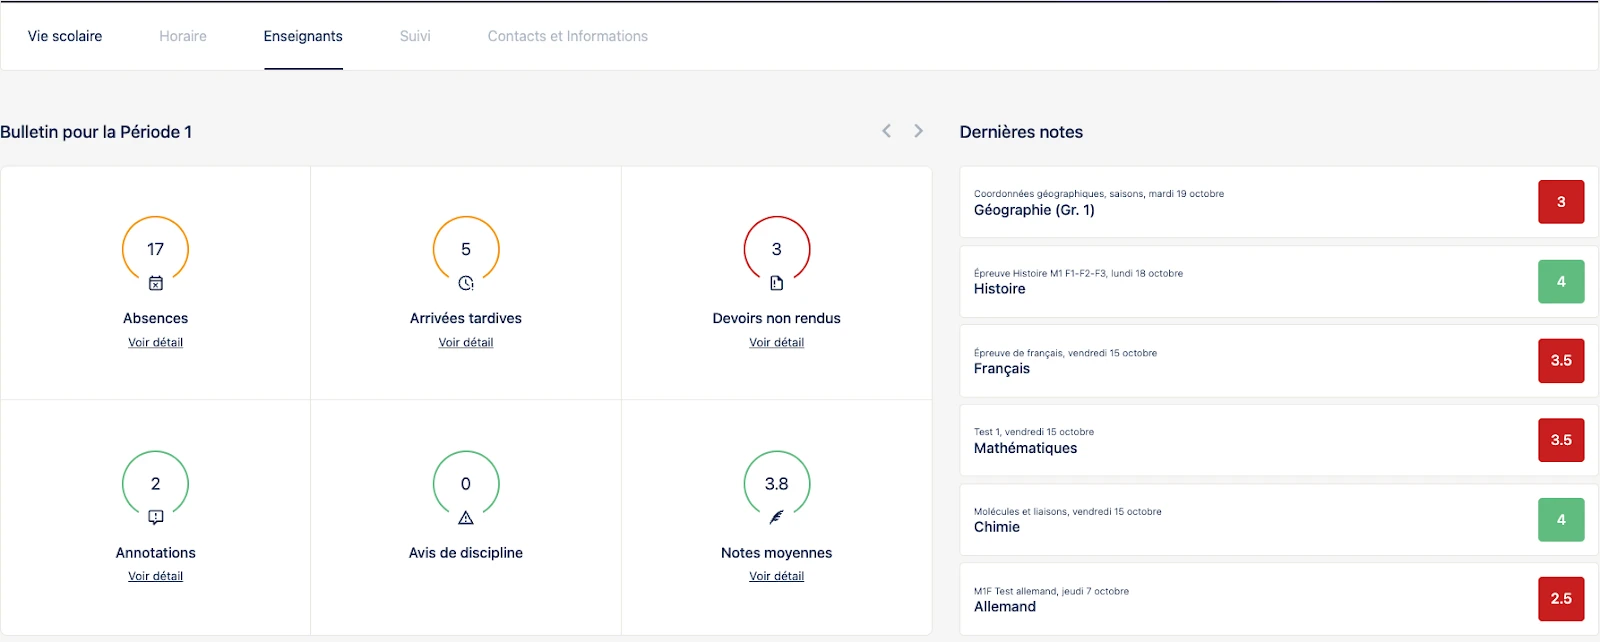The image size is (1600, 642).
Task: Click the speech bubble Annotations icon
Action: coord(155,517)
